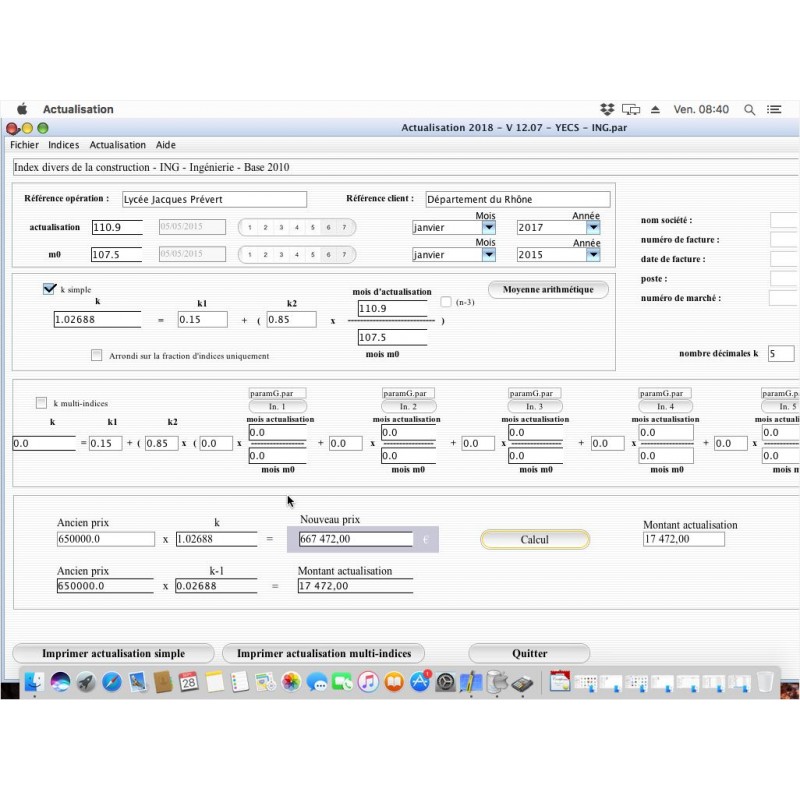Open Finder from the dock

click(34, 682)
